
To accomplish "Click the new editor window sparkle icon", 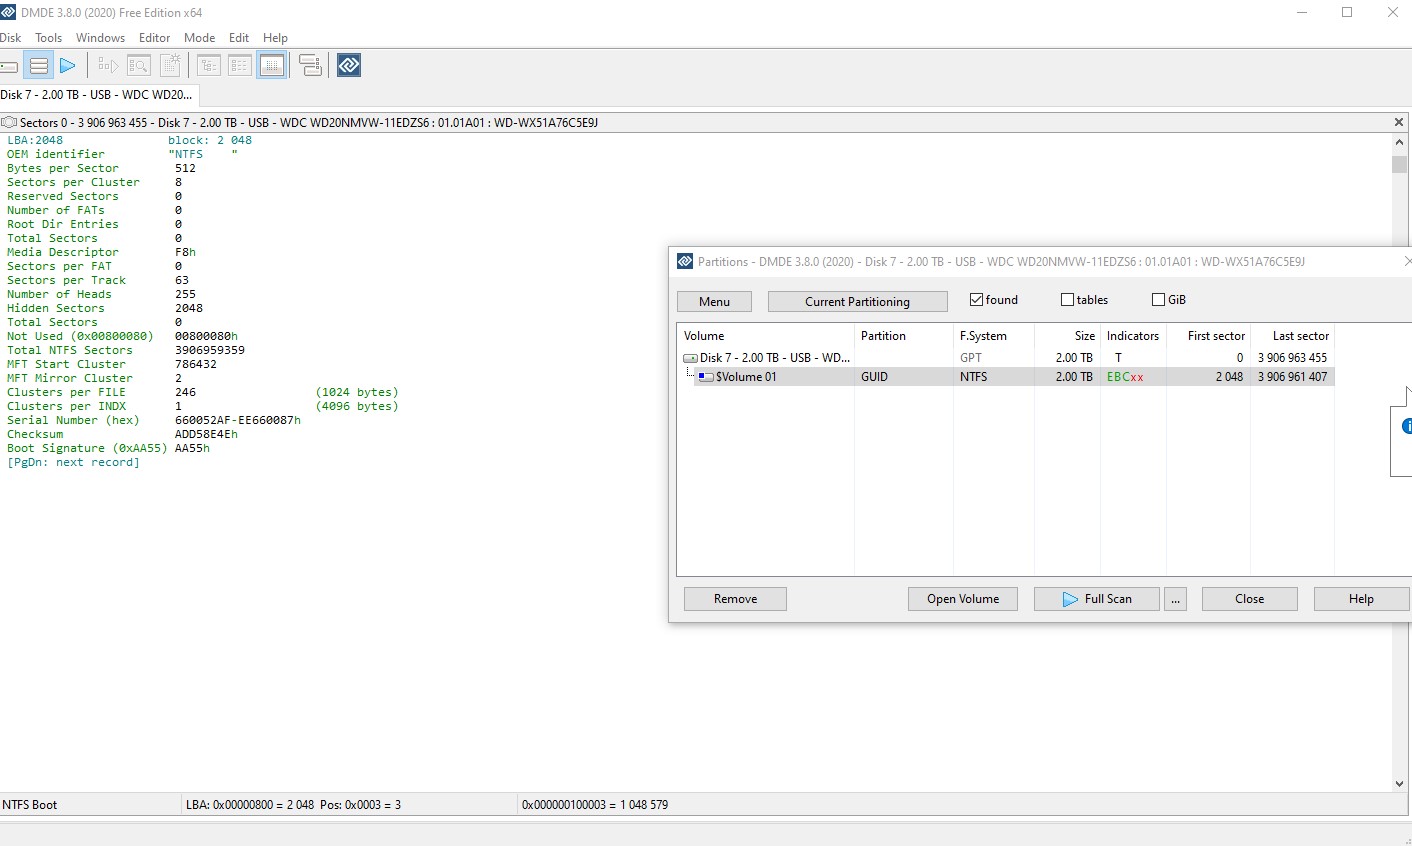I will click(170, 66).
